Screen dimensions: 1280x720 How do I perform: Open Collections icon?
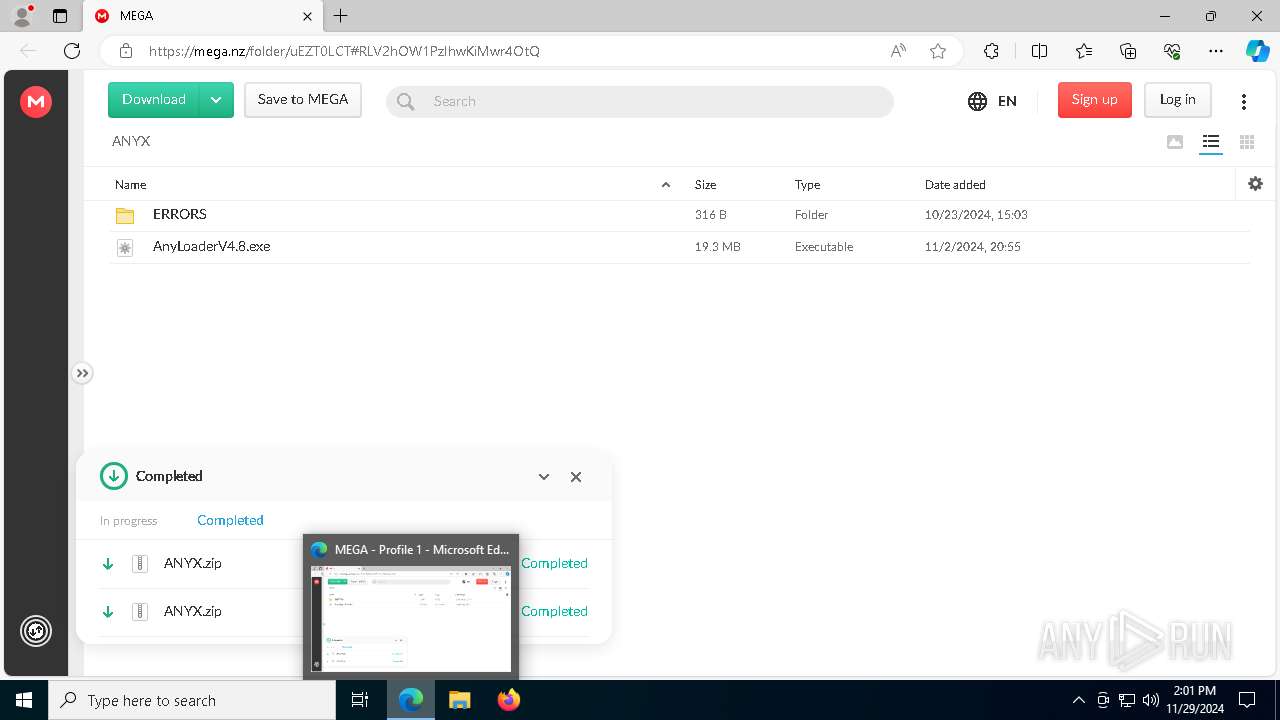point(1128,51)
